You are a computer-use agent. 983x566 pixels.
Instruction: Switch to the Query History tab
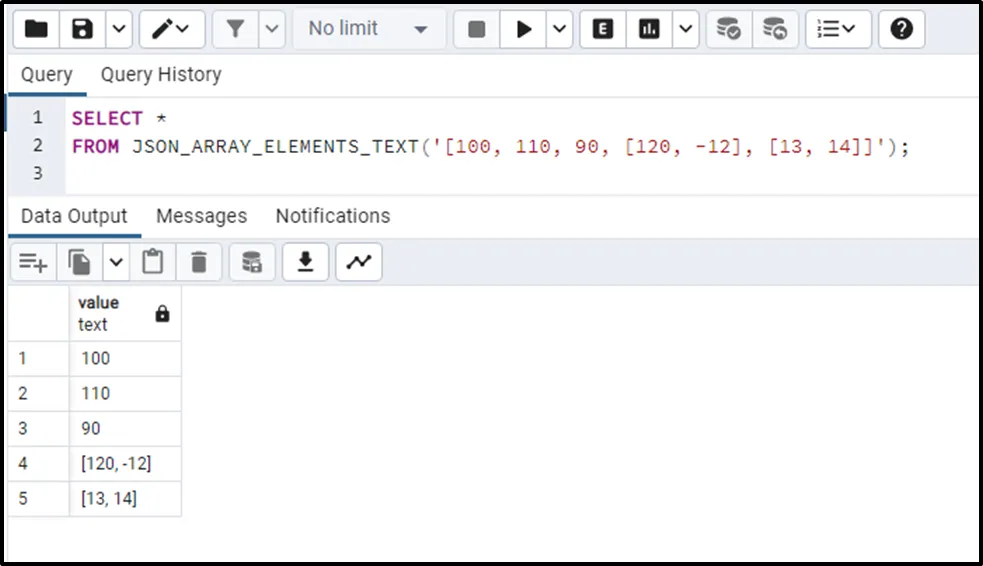(x=161, y=75)
